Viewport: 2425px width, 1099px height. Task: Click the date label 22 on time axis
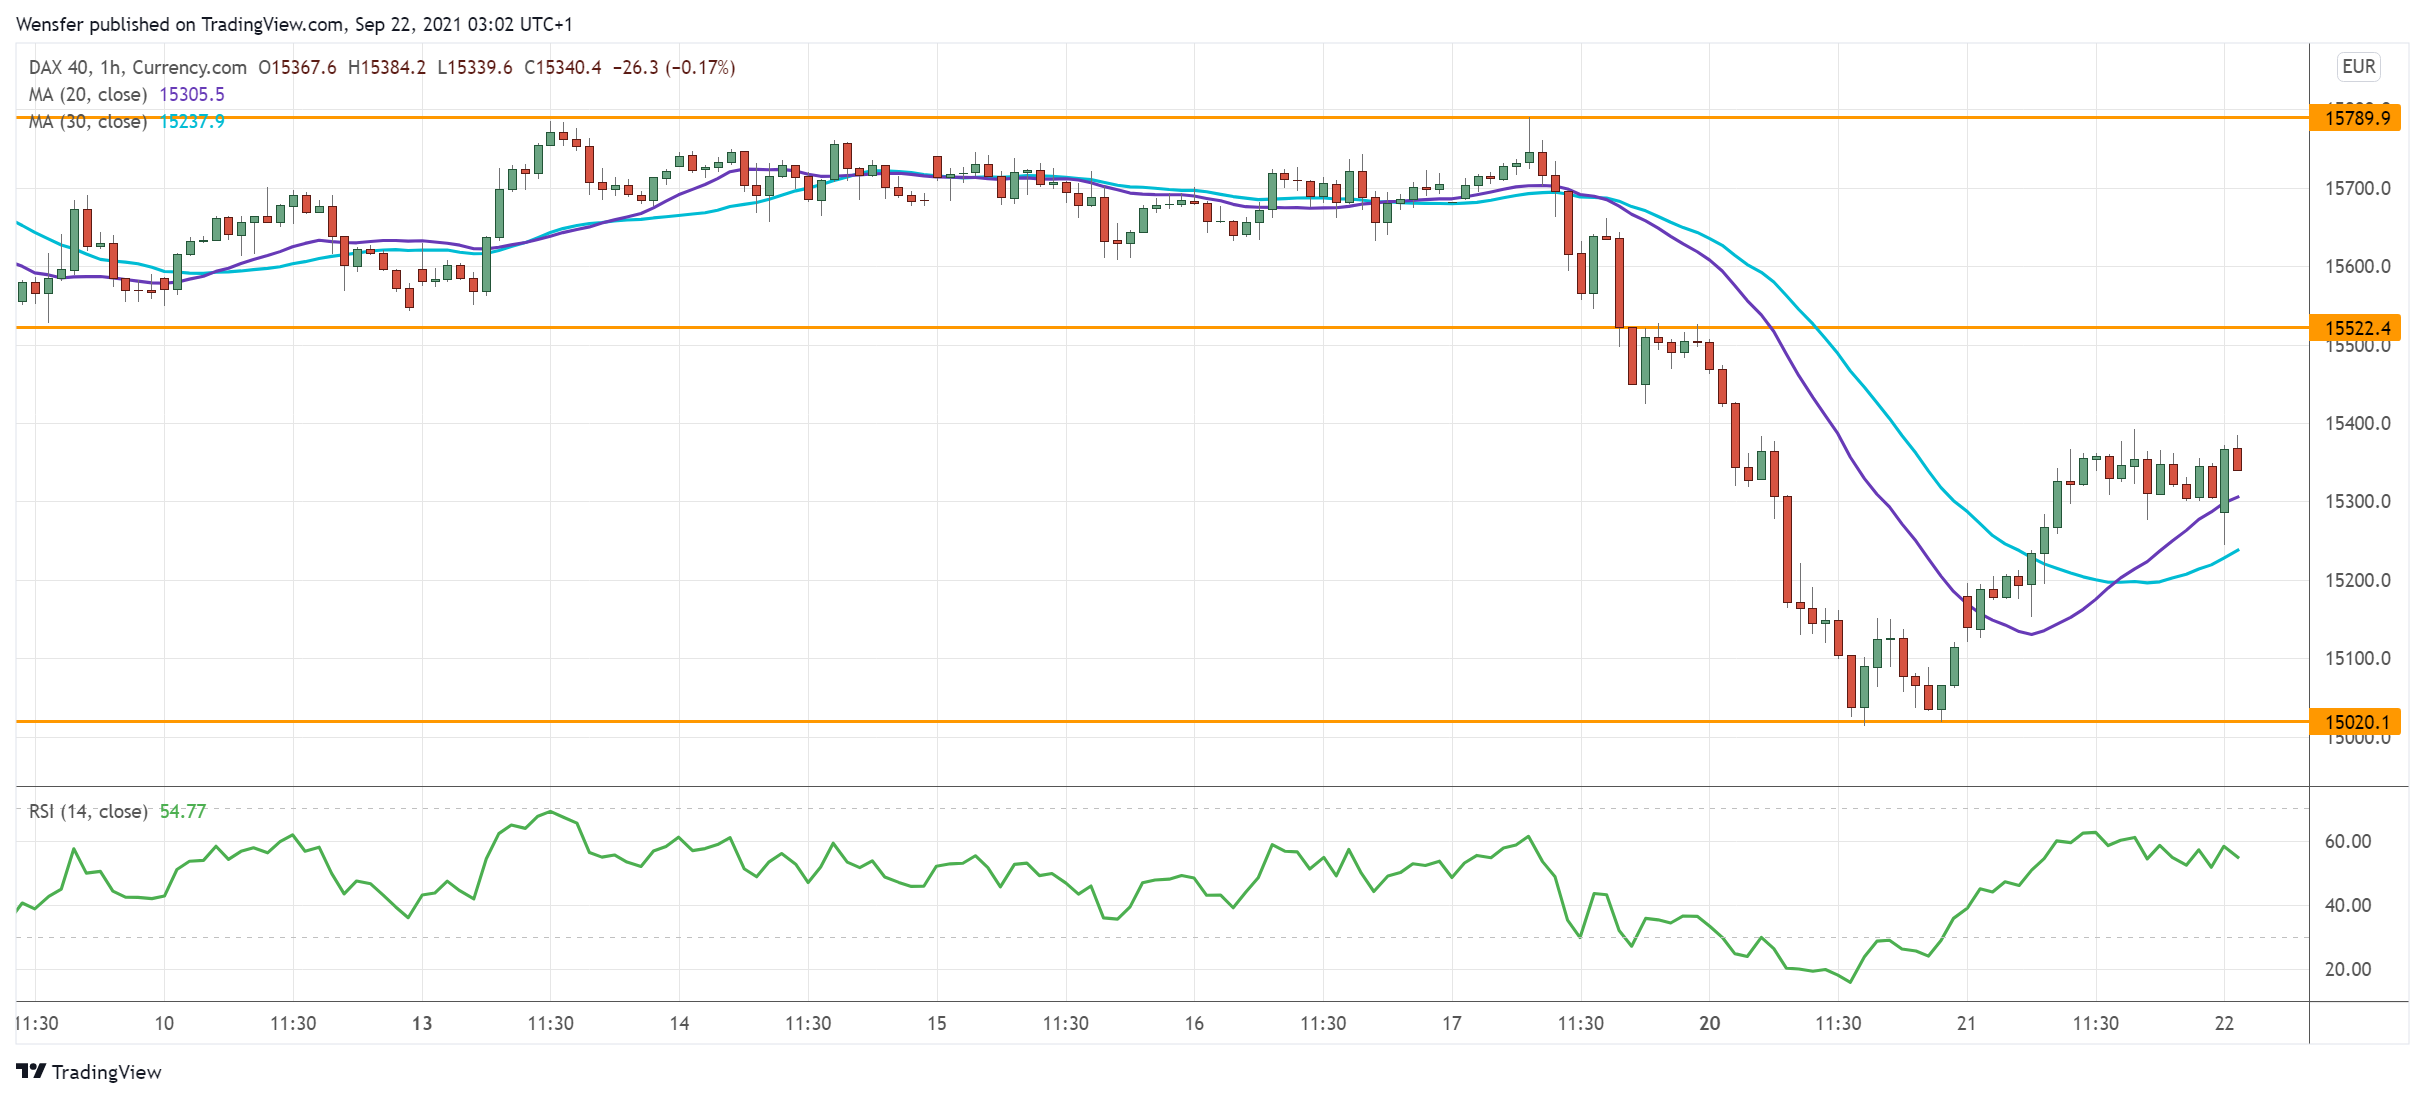(x=2224, y=1023)
